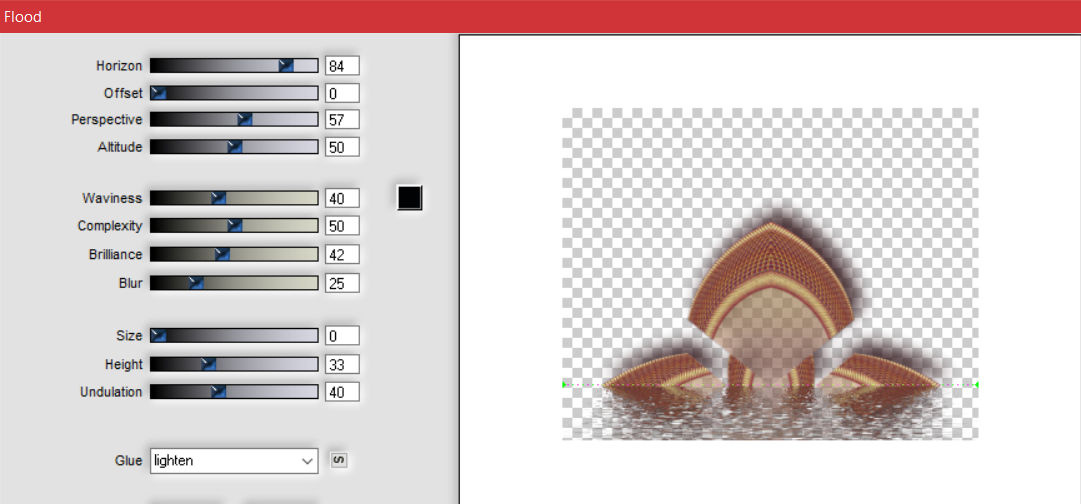Open the Glue mode dropdown

[234, 461]
